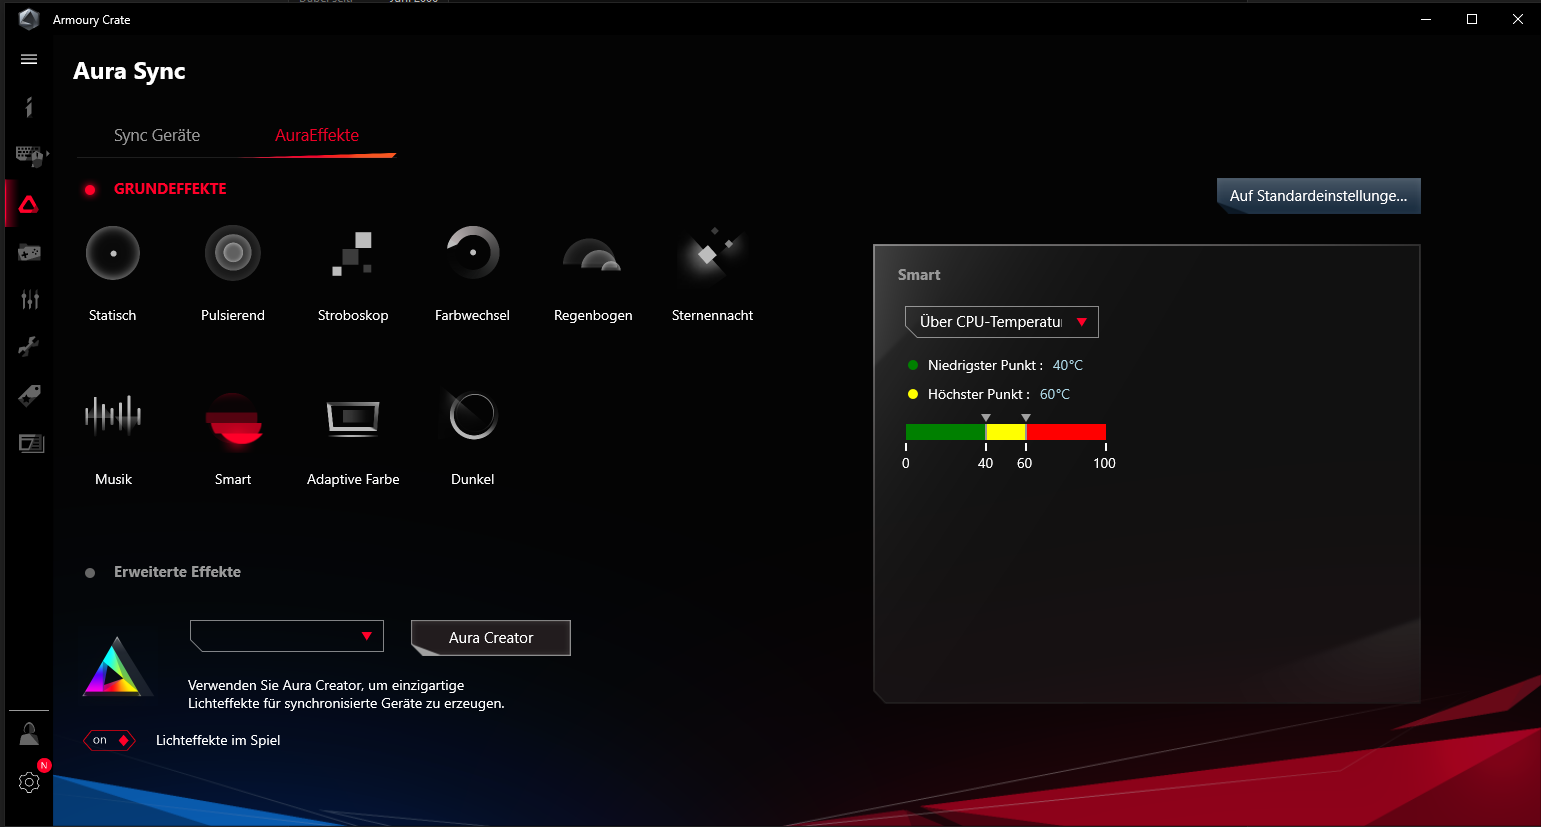Open the Home info icon in sidebar

pos(29,107)
